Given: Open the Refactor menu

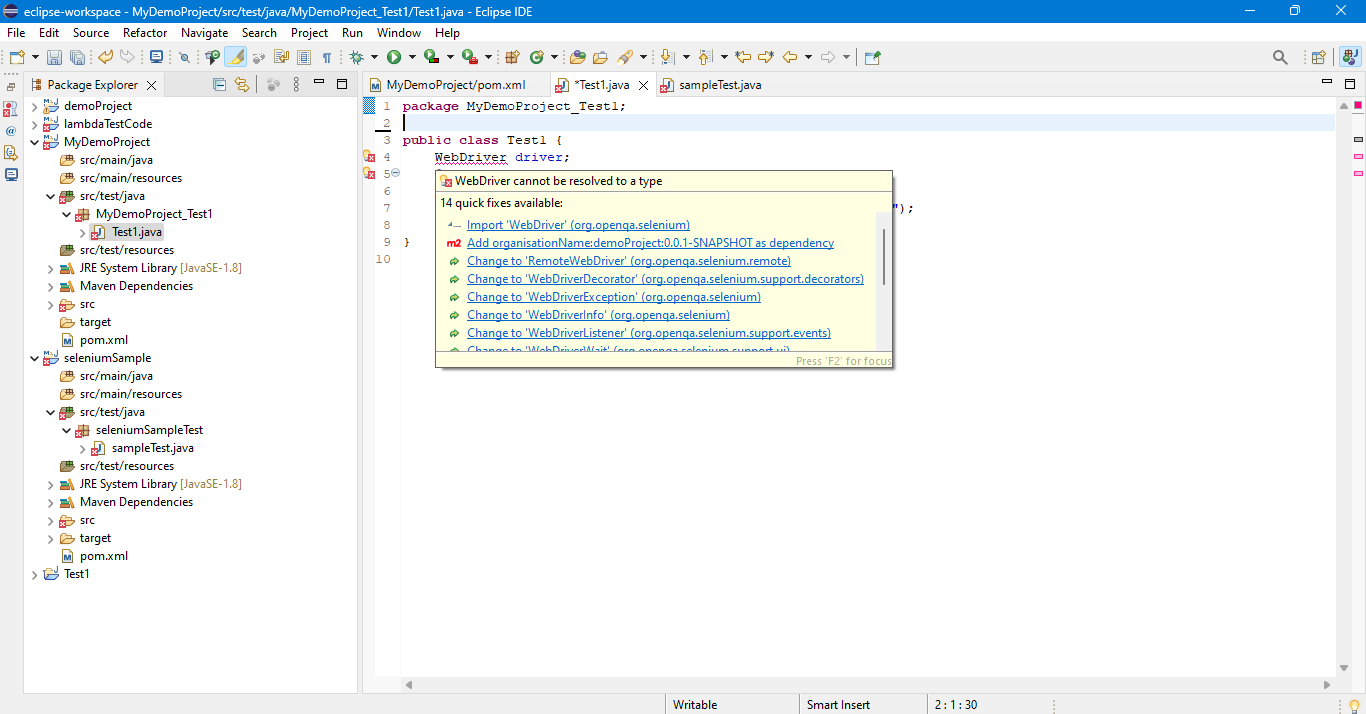Looking at the screenshot, I should [x=145, y=33].
